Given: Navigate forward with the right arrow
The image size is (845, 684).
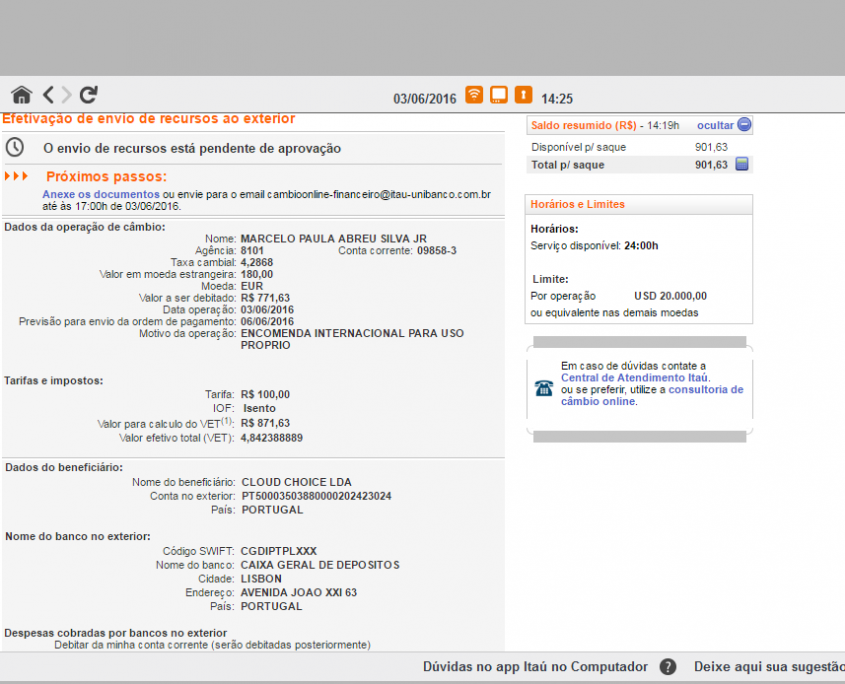Looking at the screenshot, I should pyautogui.click(x=67, y=95).
